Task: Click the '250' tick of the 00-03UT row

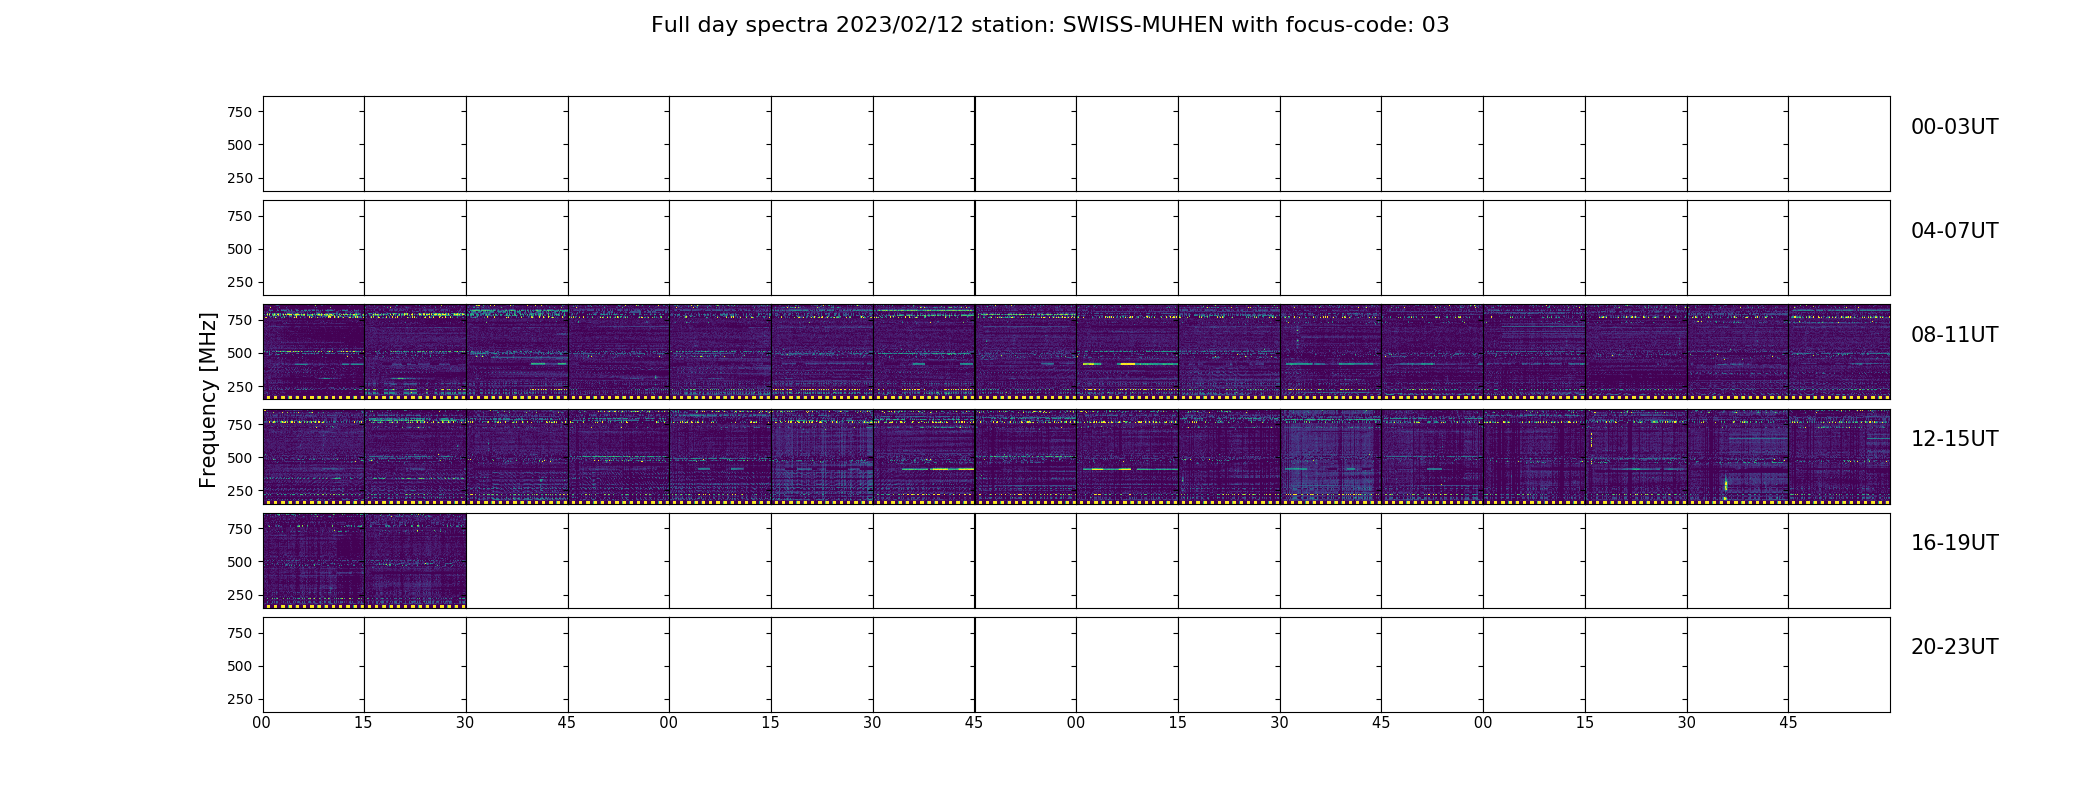Action: pos(239,178)
